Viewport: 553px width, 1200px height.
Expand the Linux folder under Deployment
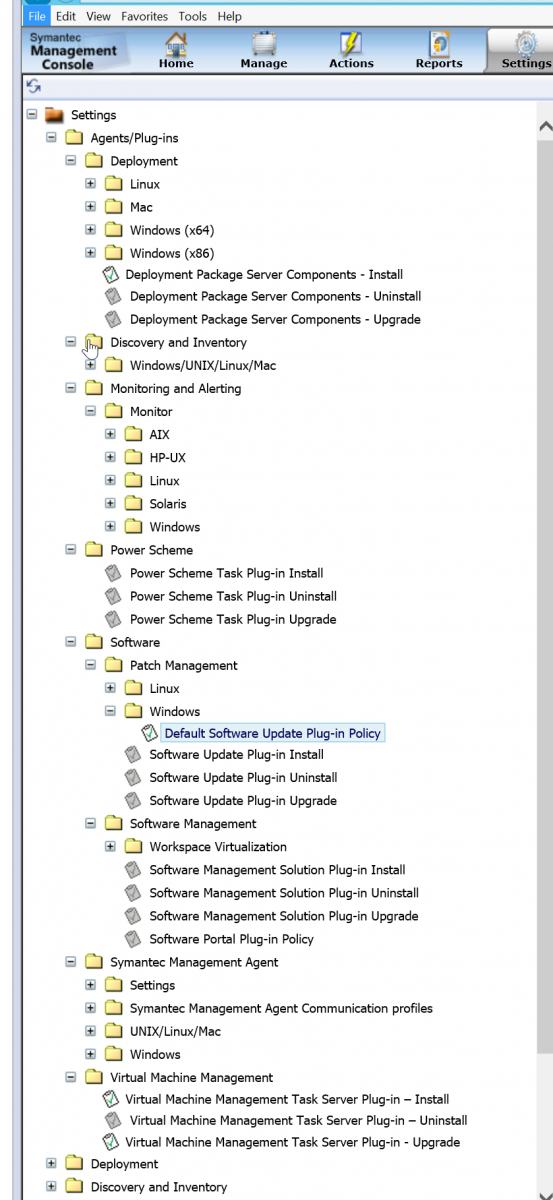pyautogui.click(x=90, y=183)
